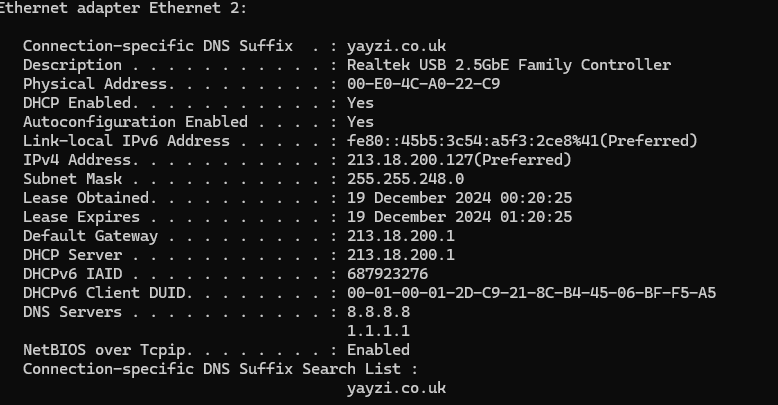Click the Default Gateway address 213.18.200.1
This screenshot has width=778, height=405.
coord(400,236)
